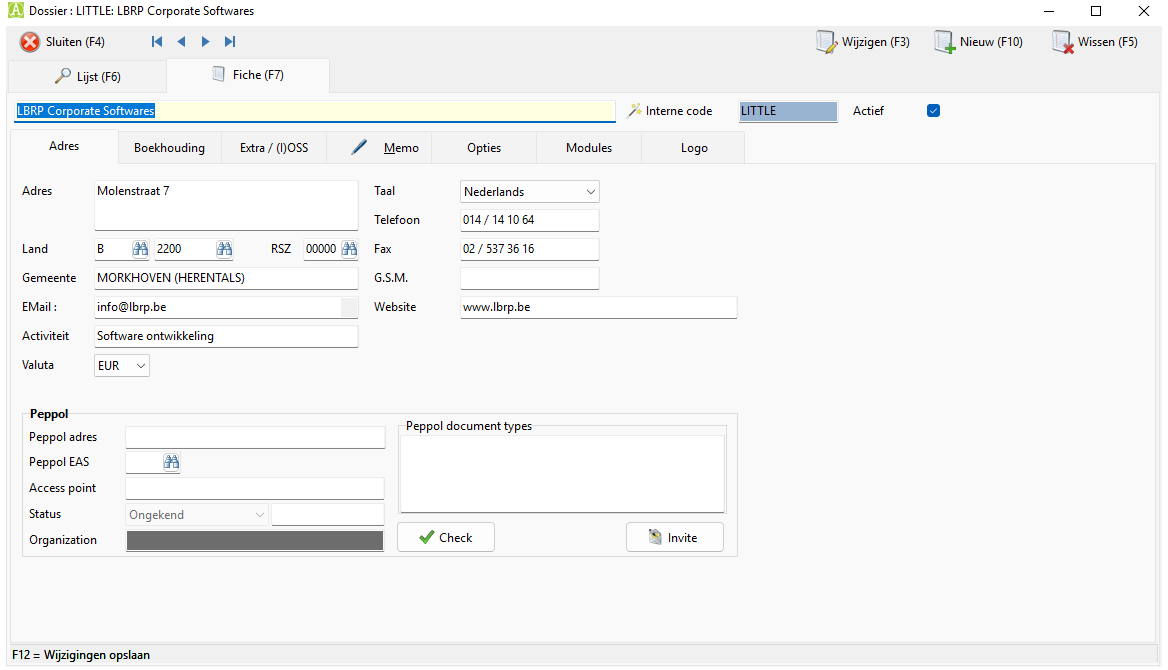The height and width of the screenshot is (670, 1168).
Task: Click the dark Organization color field
Action: [255, 540]
